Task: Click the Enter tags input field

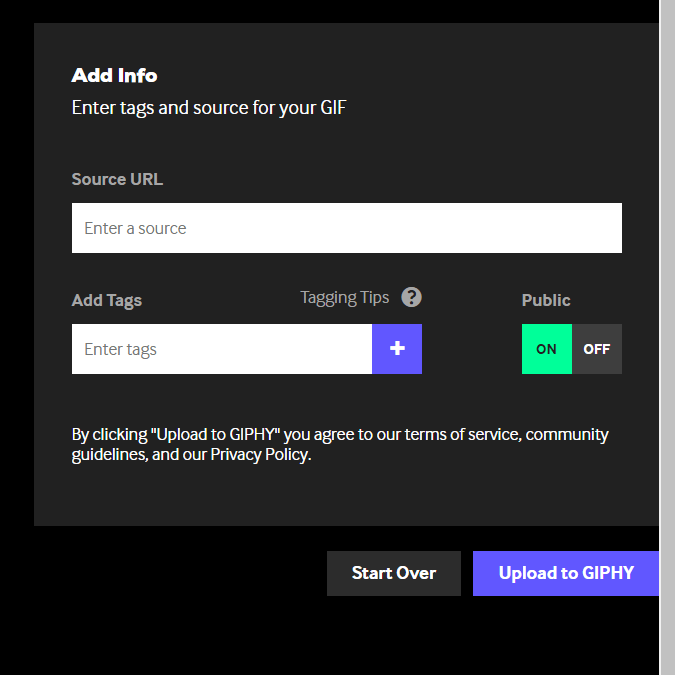Action: (222, 349)
